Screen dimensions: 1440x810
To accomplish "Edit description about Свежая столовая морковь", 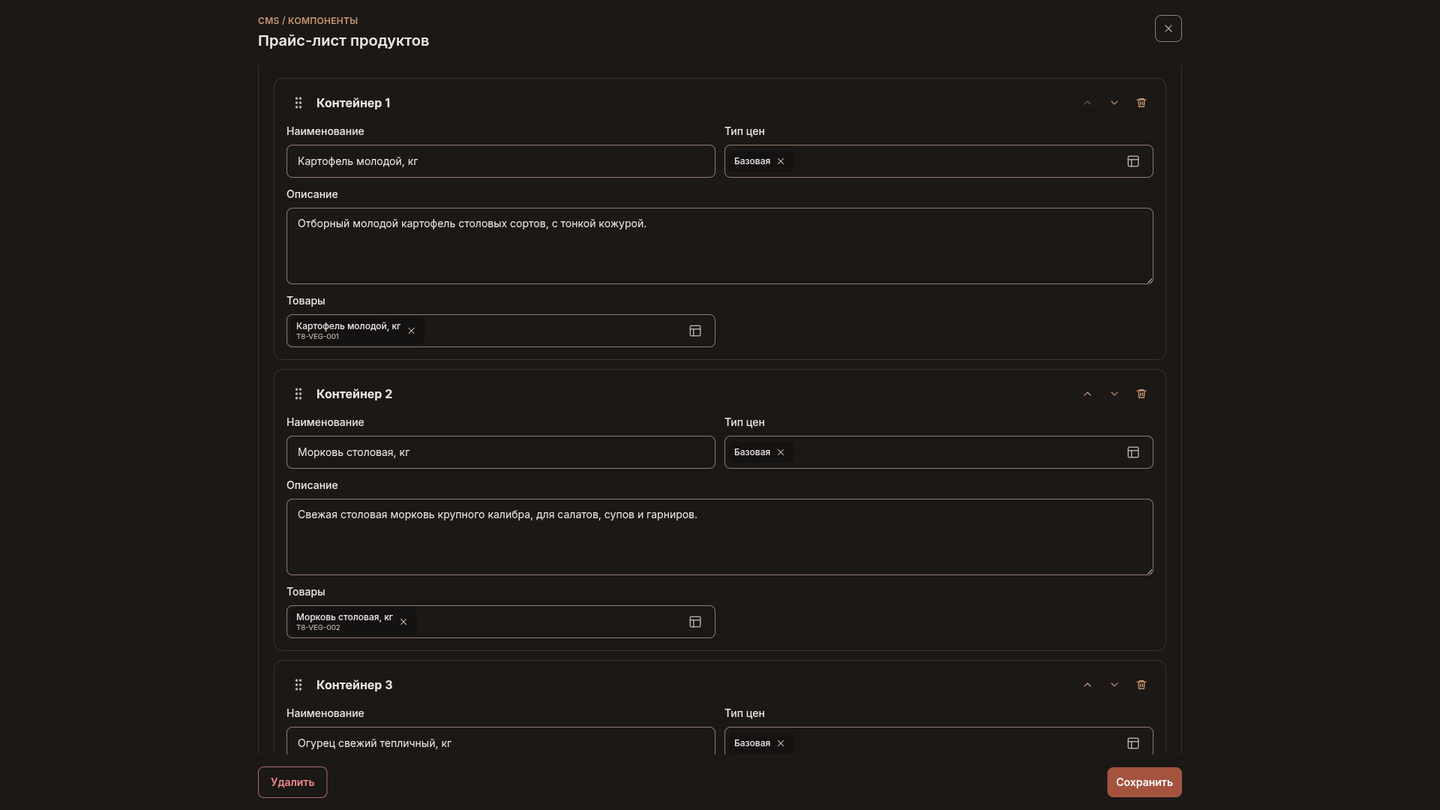I will [719, 537].
